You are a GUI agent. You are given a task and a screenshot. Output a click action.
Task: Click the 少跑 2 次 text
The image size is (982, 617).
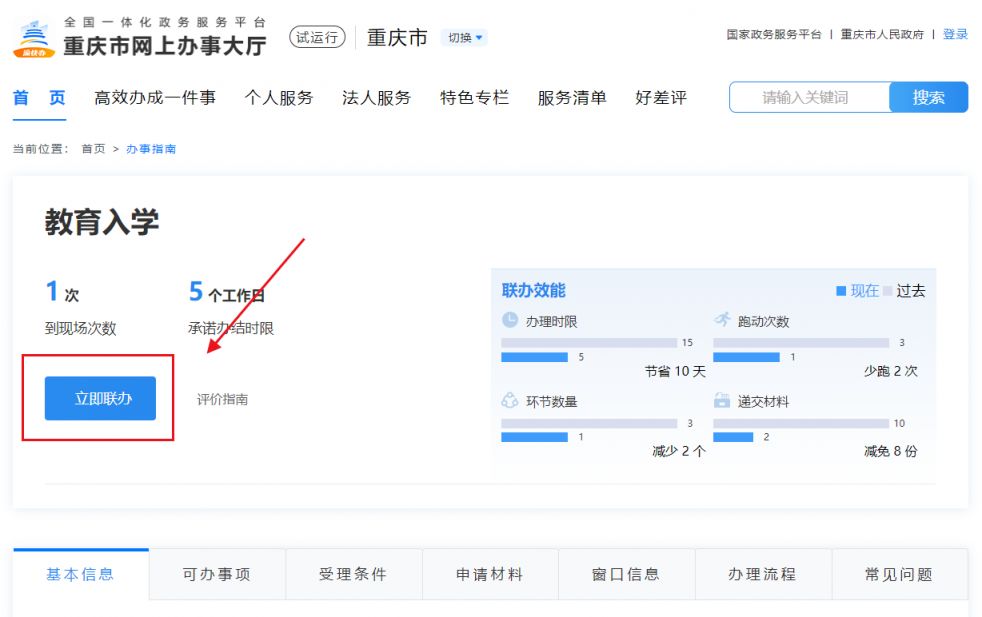(891, 371)
